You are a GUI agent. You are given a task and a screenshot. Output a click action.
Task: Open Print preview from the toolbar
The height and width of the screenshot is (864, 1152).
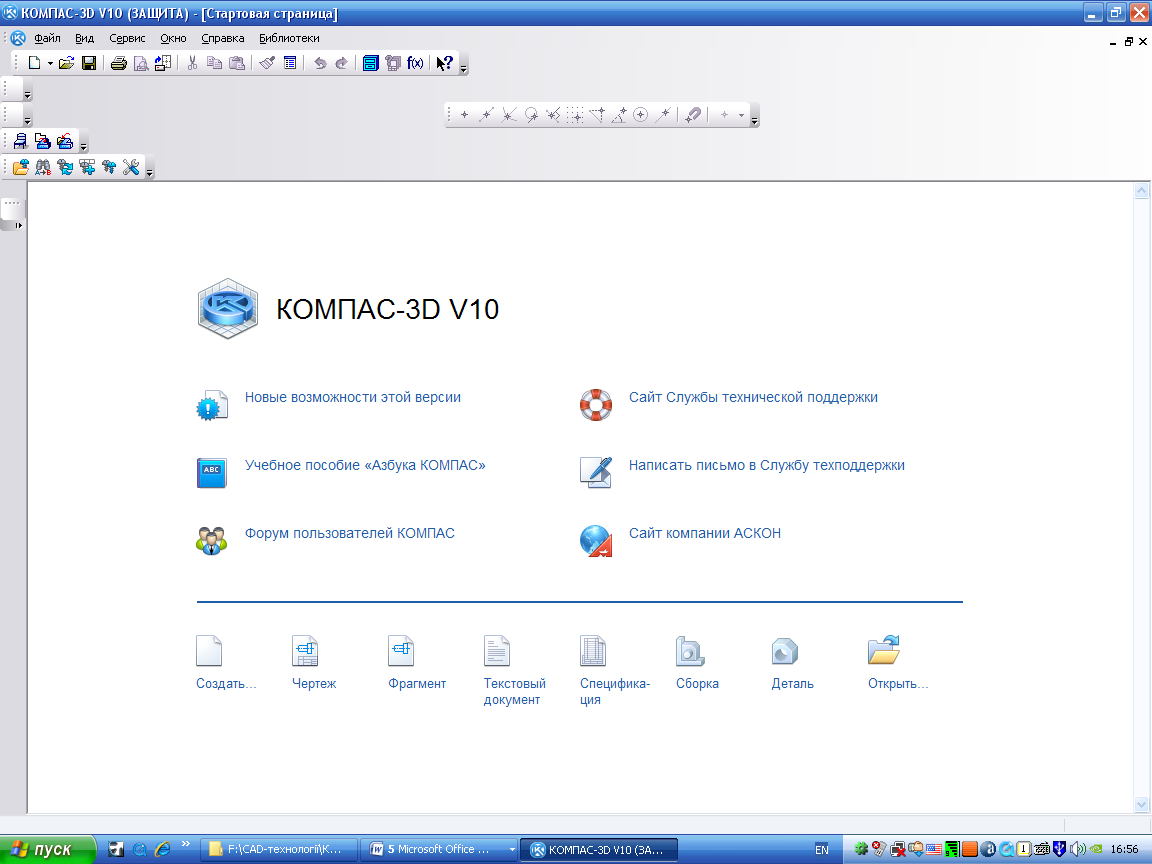click(x=140, y=63)
